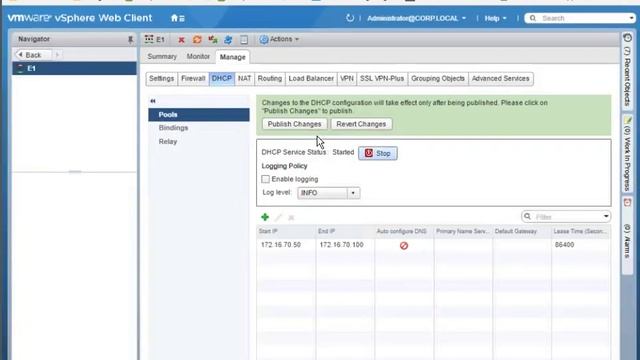Image resolution: width=640 pixels, height=360 pixels.
Task: Click the refresh icon in top header
Action: tap(350, 18)
